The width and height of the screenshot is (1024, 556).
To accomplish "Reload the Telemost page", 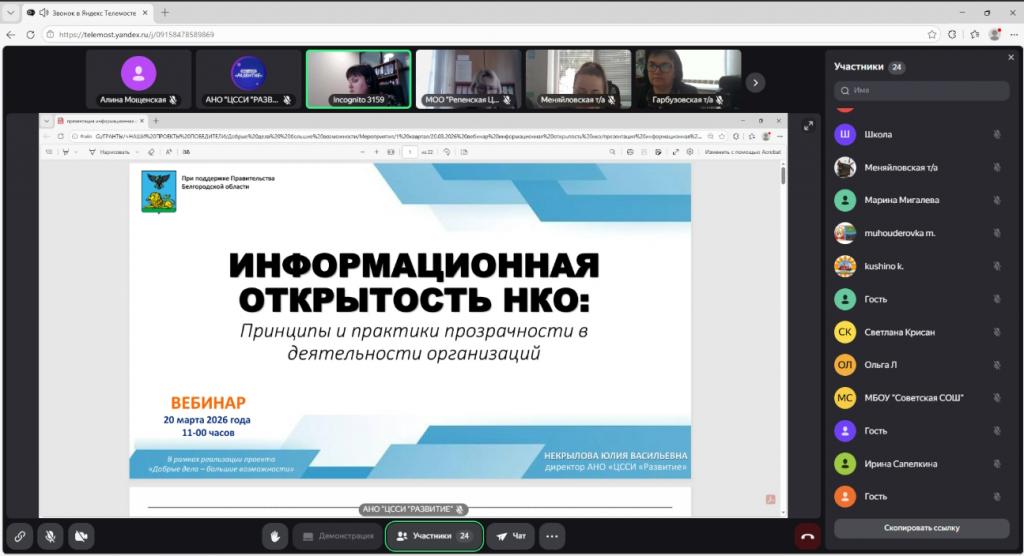I will pos(30,35).
